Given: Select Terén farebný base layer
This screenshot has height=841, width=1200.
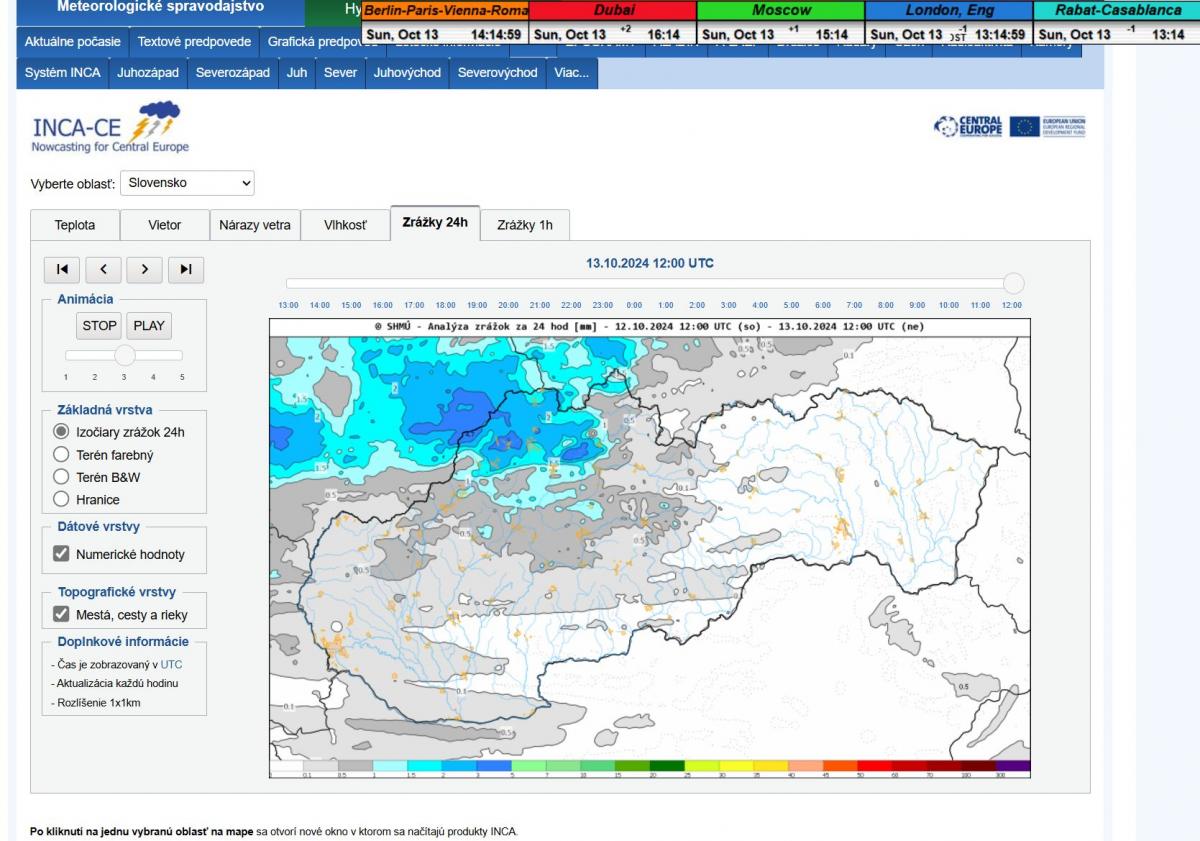Looking at the screenshot, I should point(61,455).
